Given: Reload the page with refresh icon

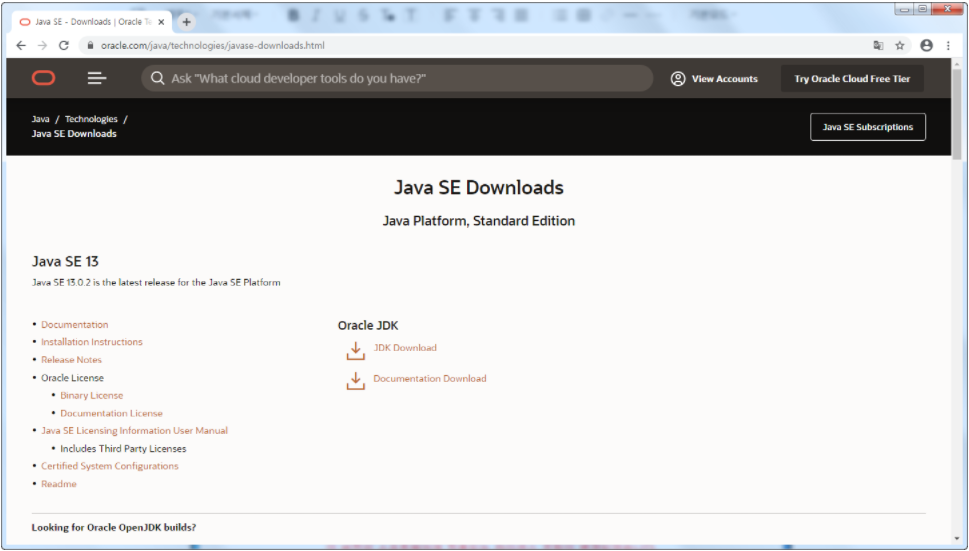Looking at the screenshot, I should [64, 45].
